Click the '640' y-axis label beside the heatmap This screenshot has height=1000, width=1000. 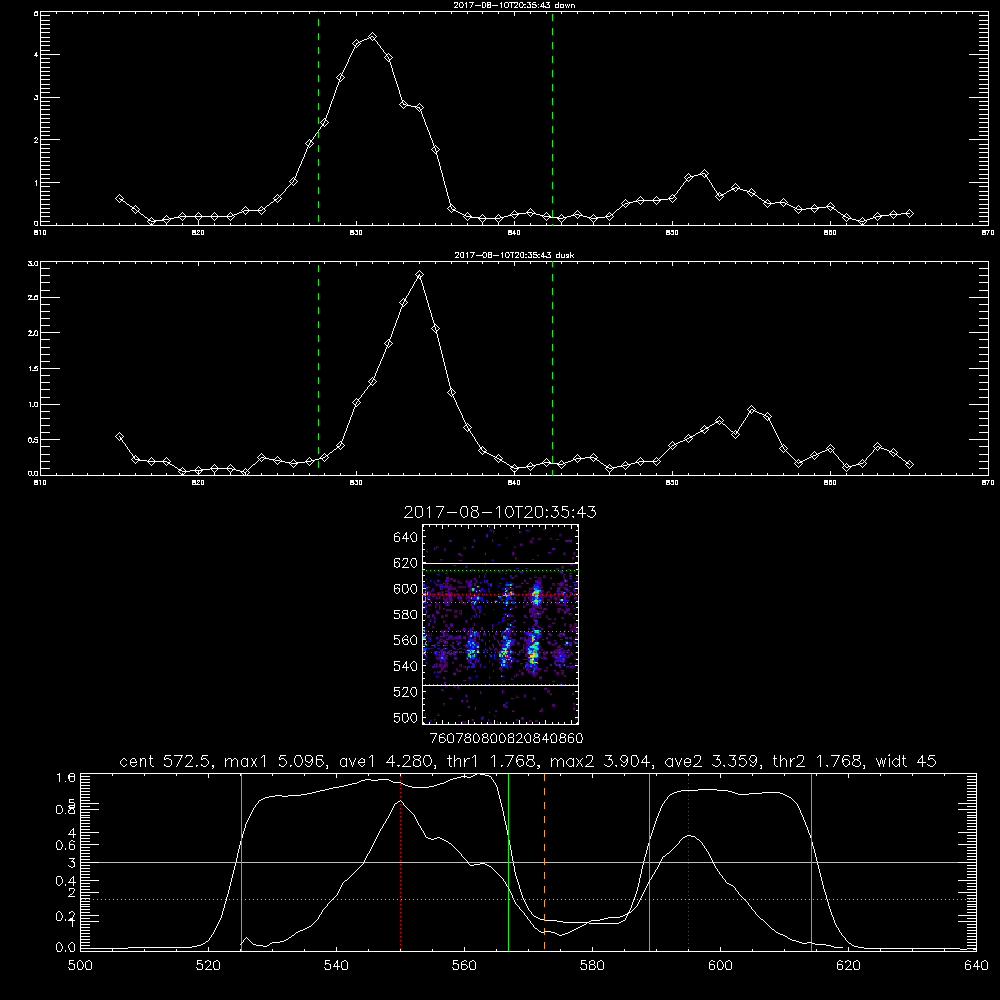(x=406, y=538)
